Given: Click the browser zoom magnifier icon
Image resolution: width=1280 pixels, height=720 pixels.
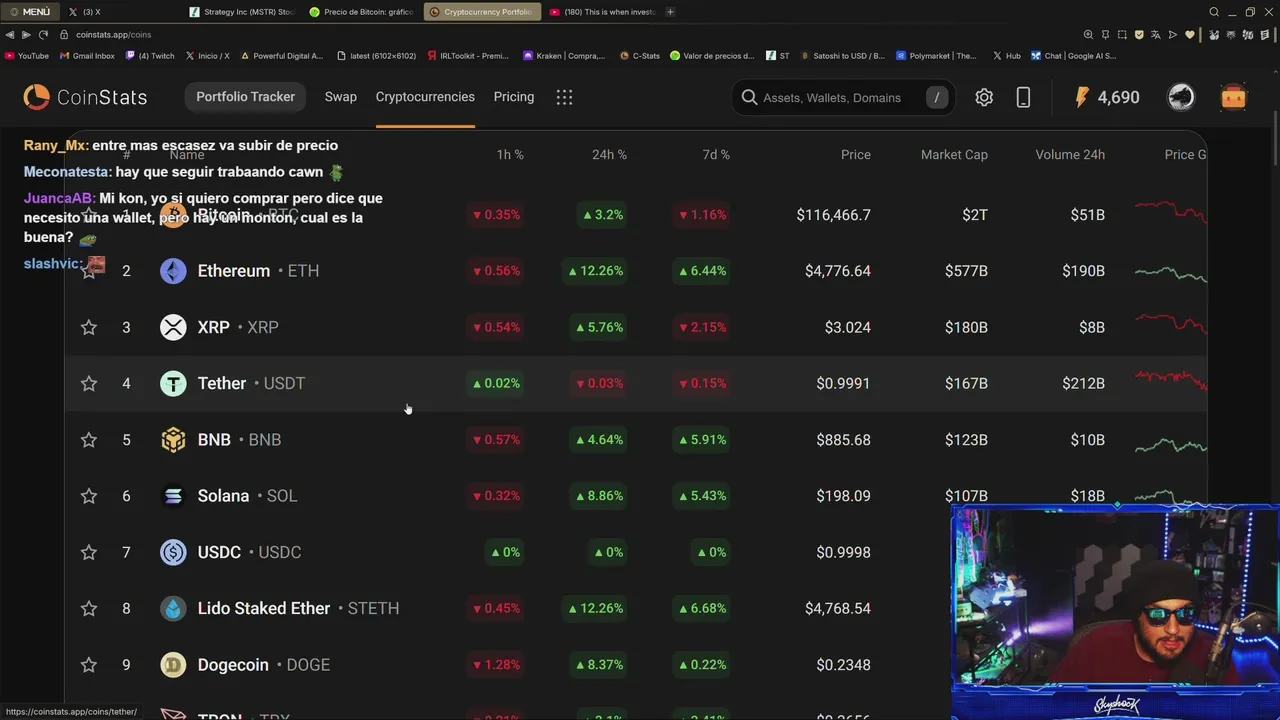Looking at the screenshot, I should (x=1089, y=34).
